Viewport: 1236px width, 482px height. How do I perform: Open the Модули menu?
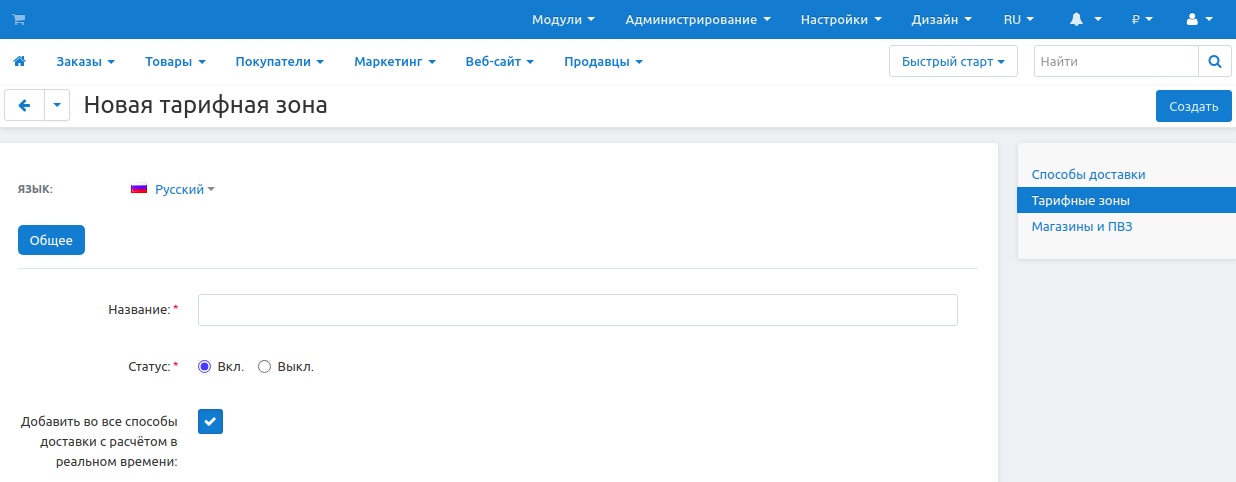click(563, 20)
